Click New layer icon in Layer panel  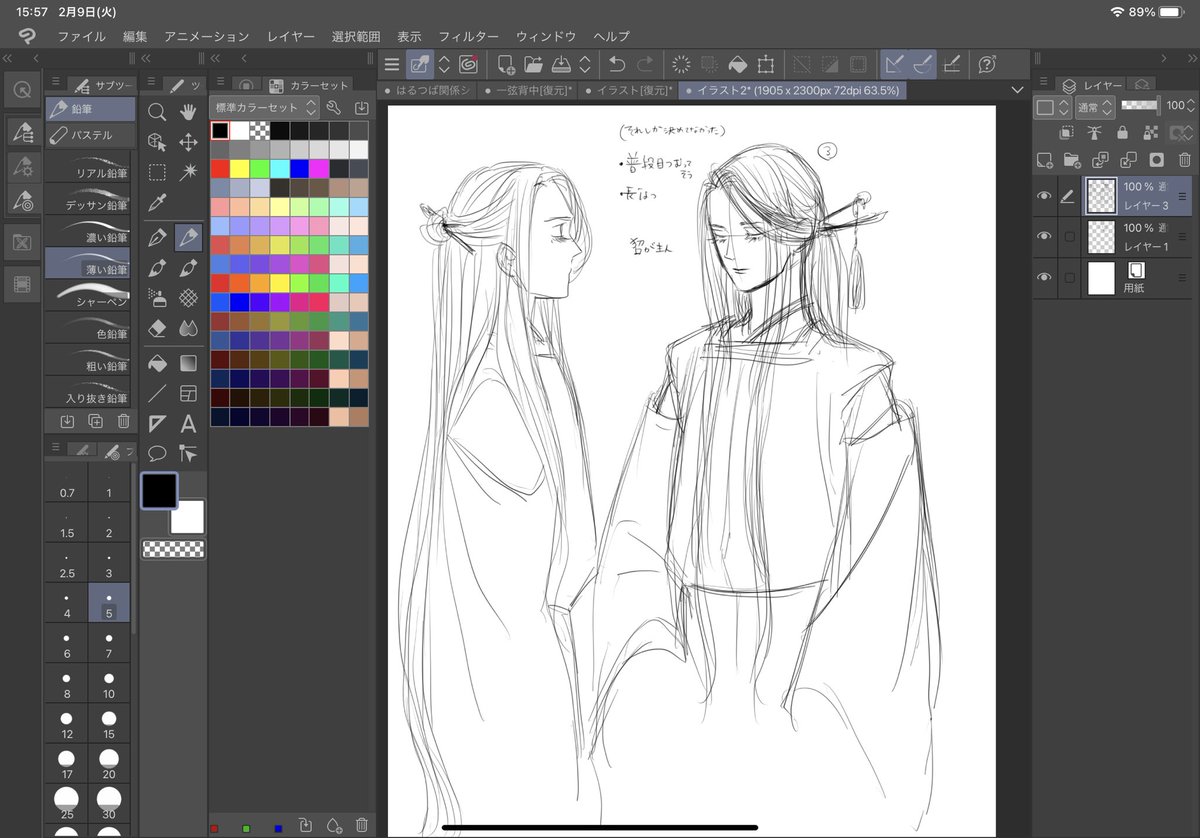coord(1044,159)
